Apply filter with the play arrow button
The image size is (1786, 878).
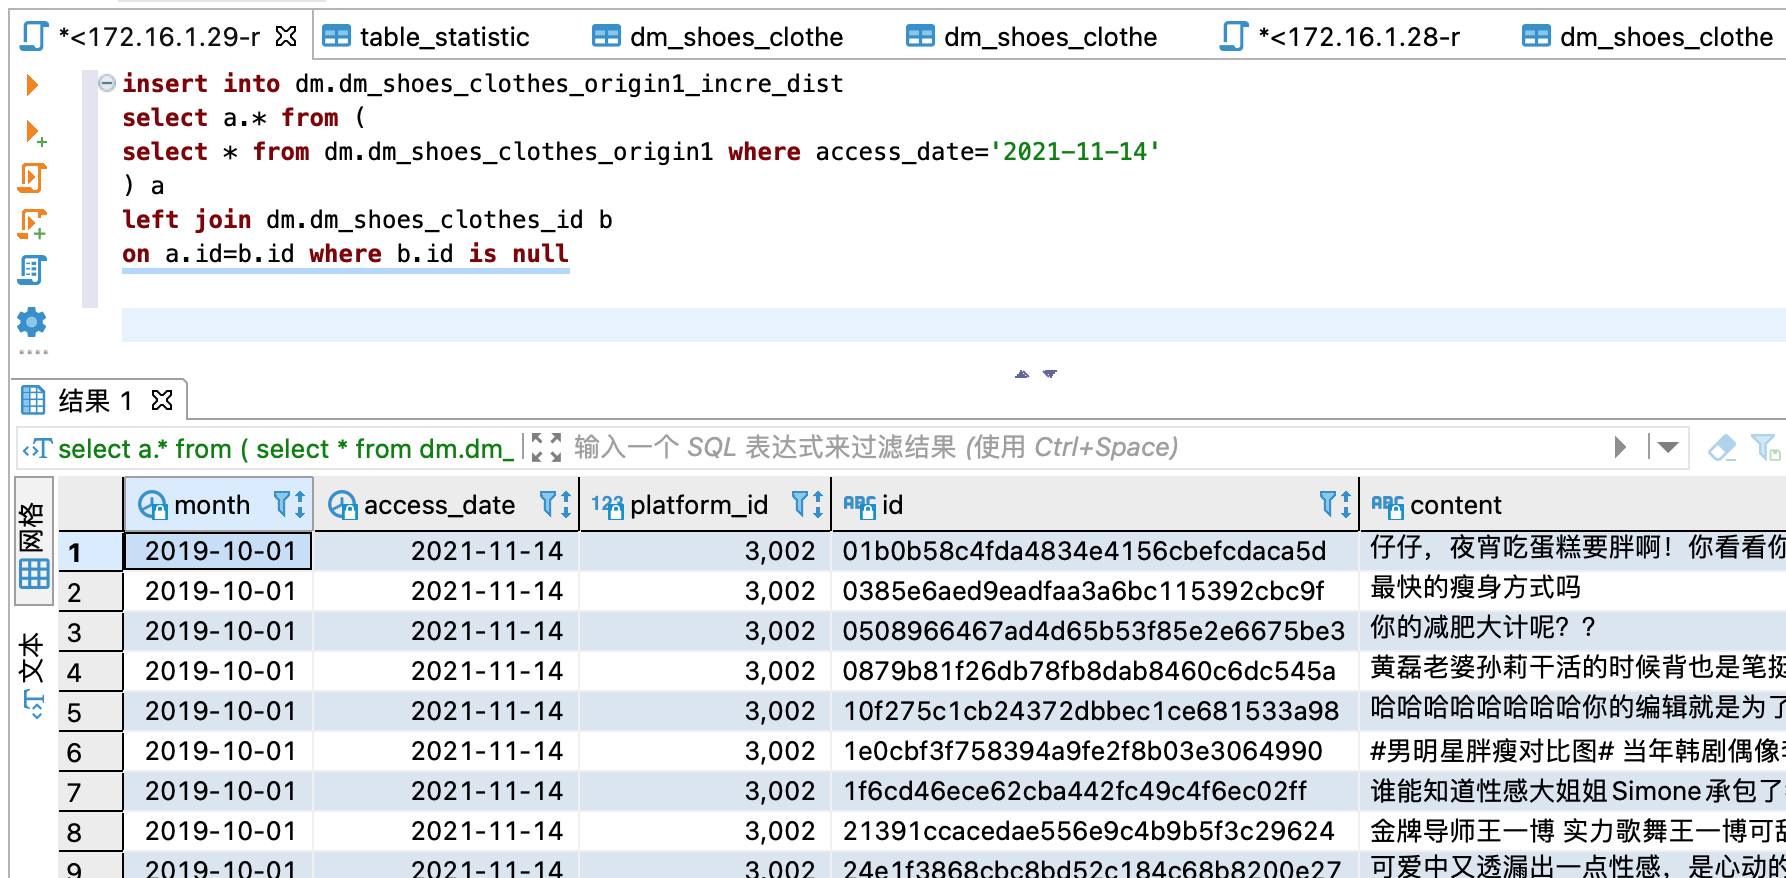tap(1620, 447)
